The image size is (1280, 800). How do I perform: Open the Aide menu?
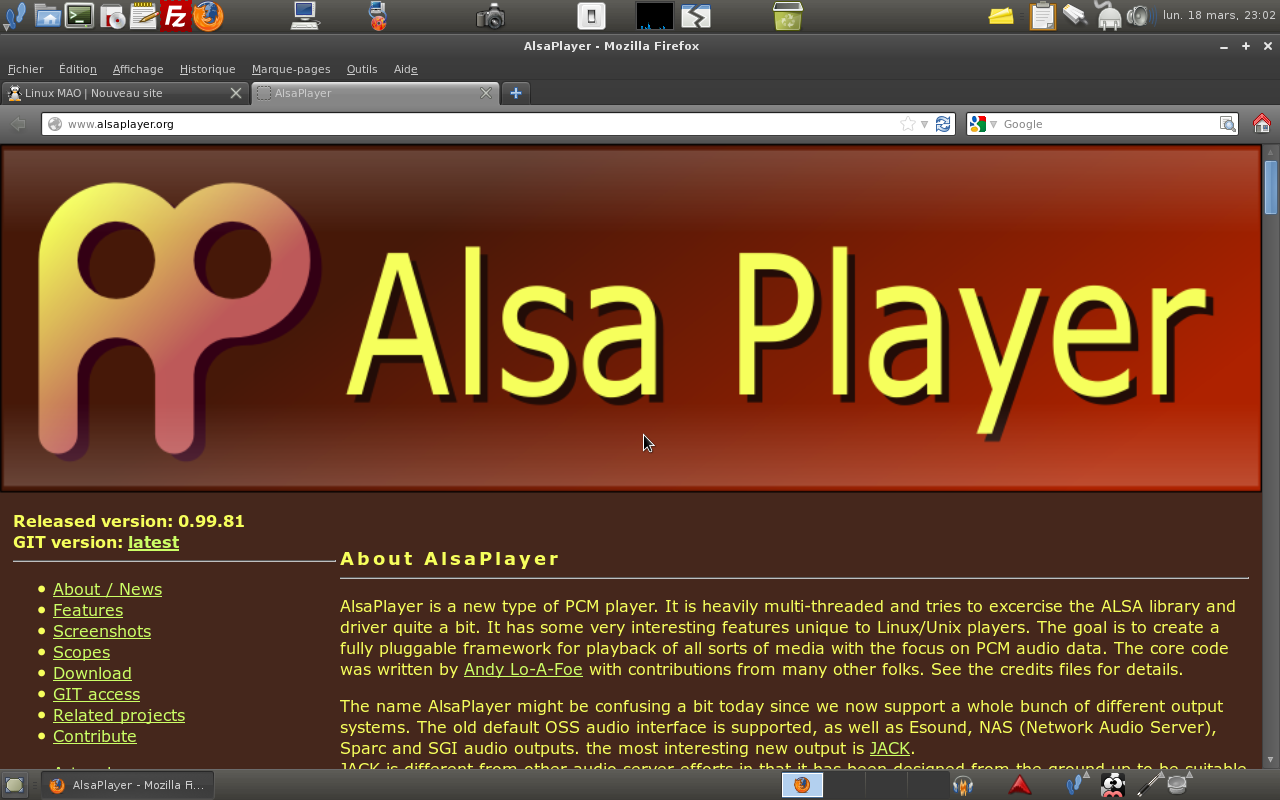(405, 69)
